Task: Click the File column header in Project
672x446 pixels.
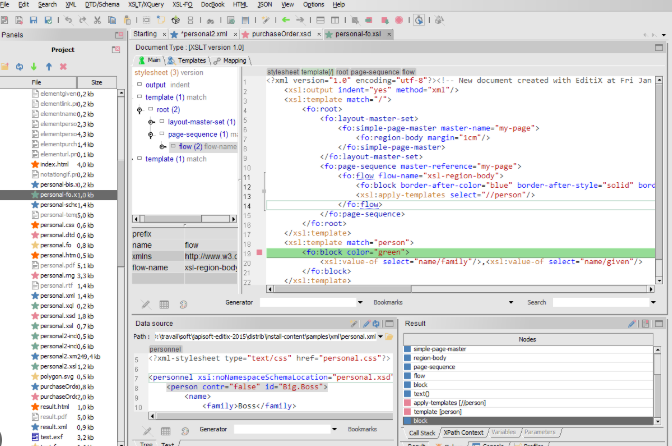Action: click(36, 82)
